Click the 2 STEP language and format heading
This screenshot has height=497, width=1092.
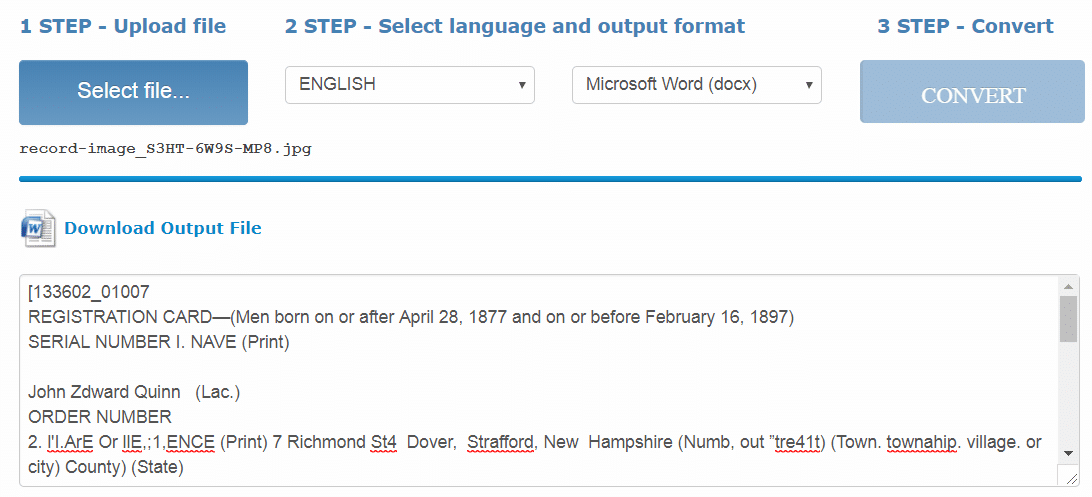pos(515,26)
